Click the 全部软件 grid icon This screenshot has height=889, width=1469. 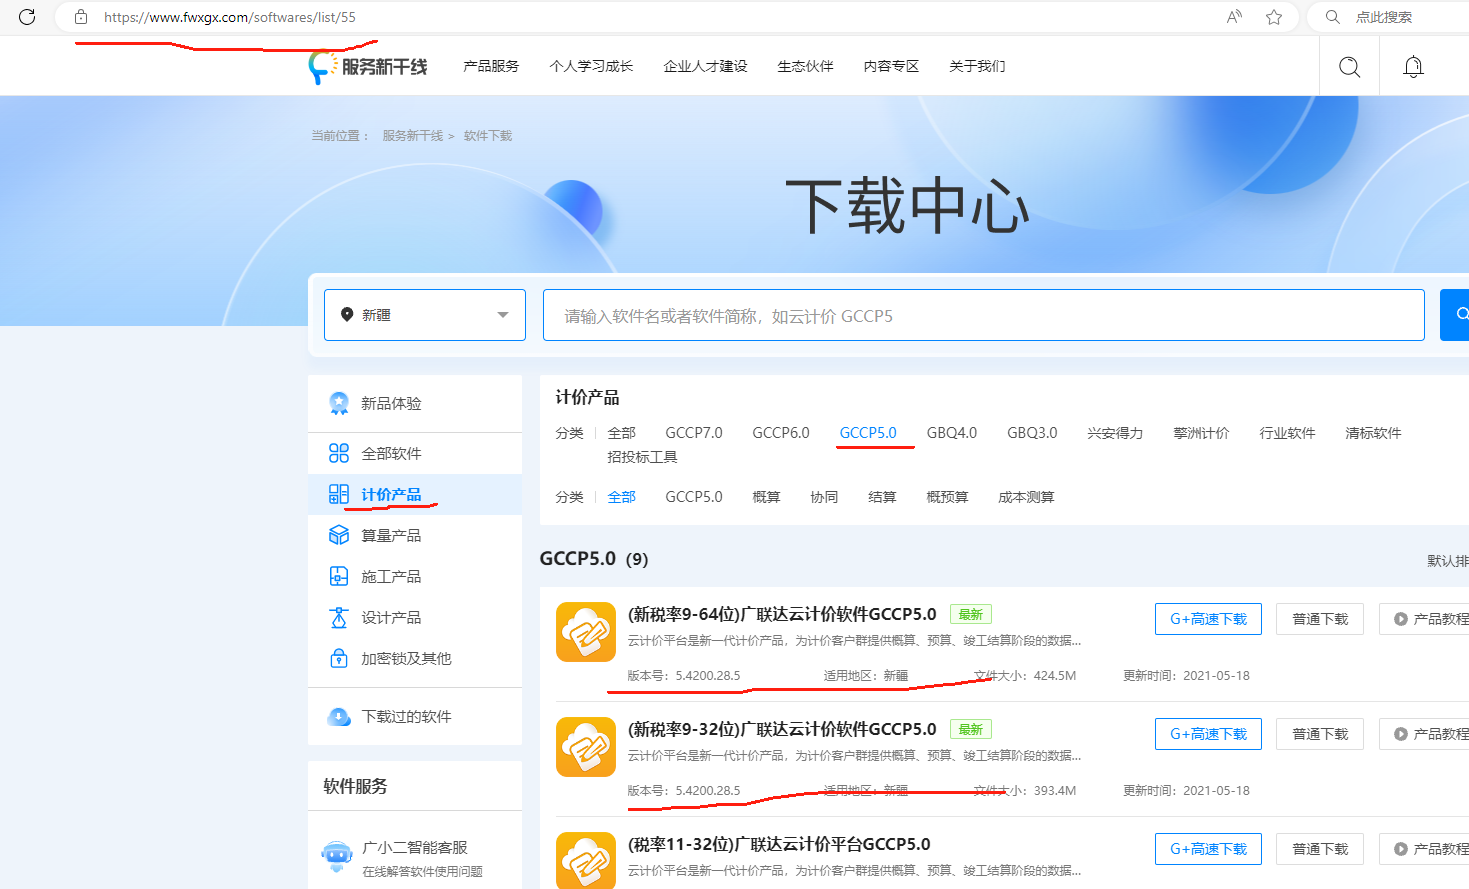(339, 453)
